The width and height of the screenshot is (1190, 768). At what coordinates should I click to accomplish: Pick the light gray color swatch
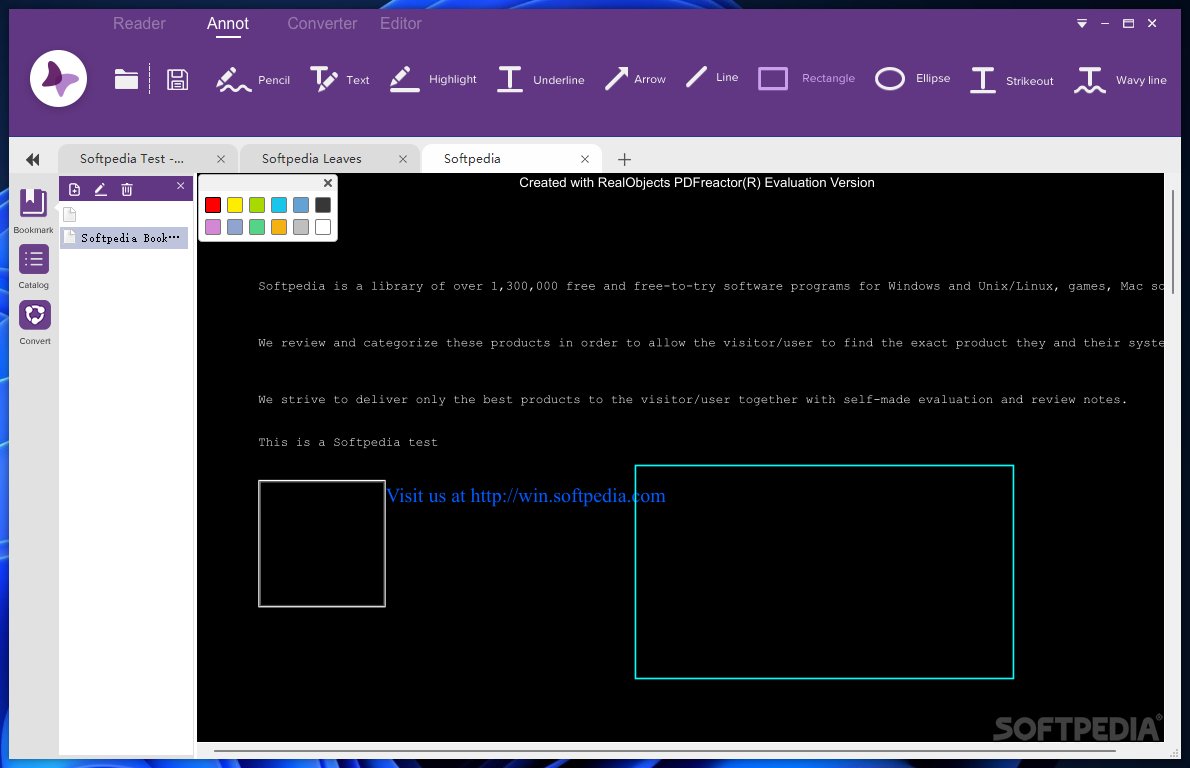[301, 227]
